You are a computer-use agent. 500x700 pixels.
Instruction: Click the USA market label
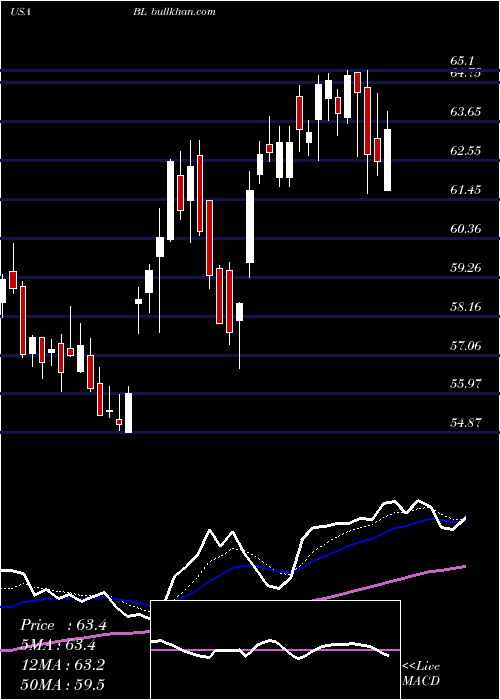[20, 11]
